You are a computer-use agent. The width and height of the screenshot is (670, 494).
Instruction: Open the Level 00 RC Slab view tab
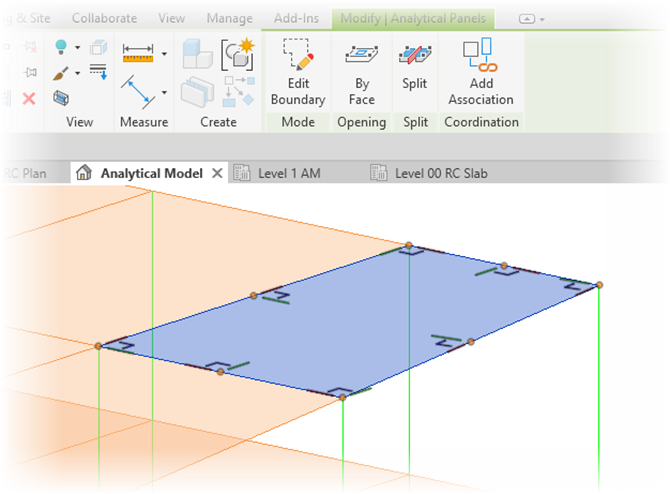[x=440, y=173]
